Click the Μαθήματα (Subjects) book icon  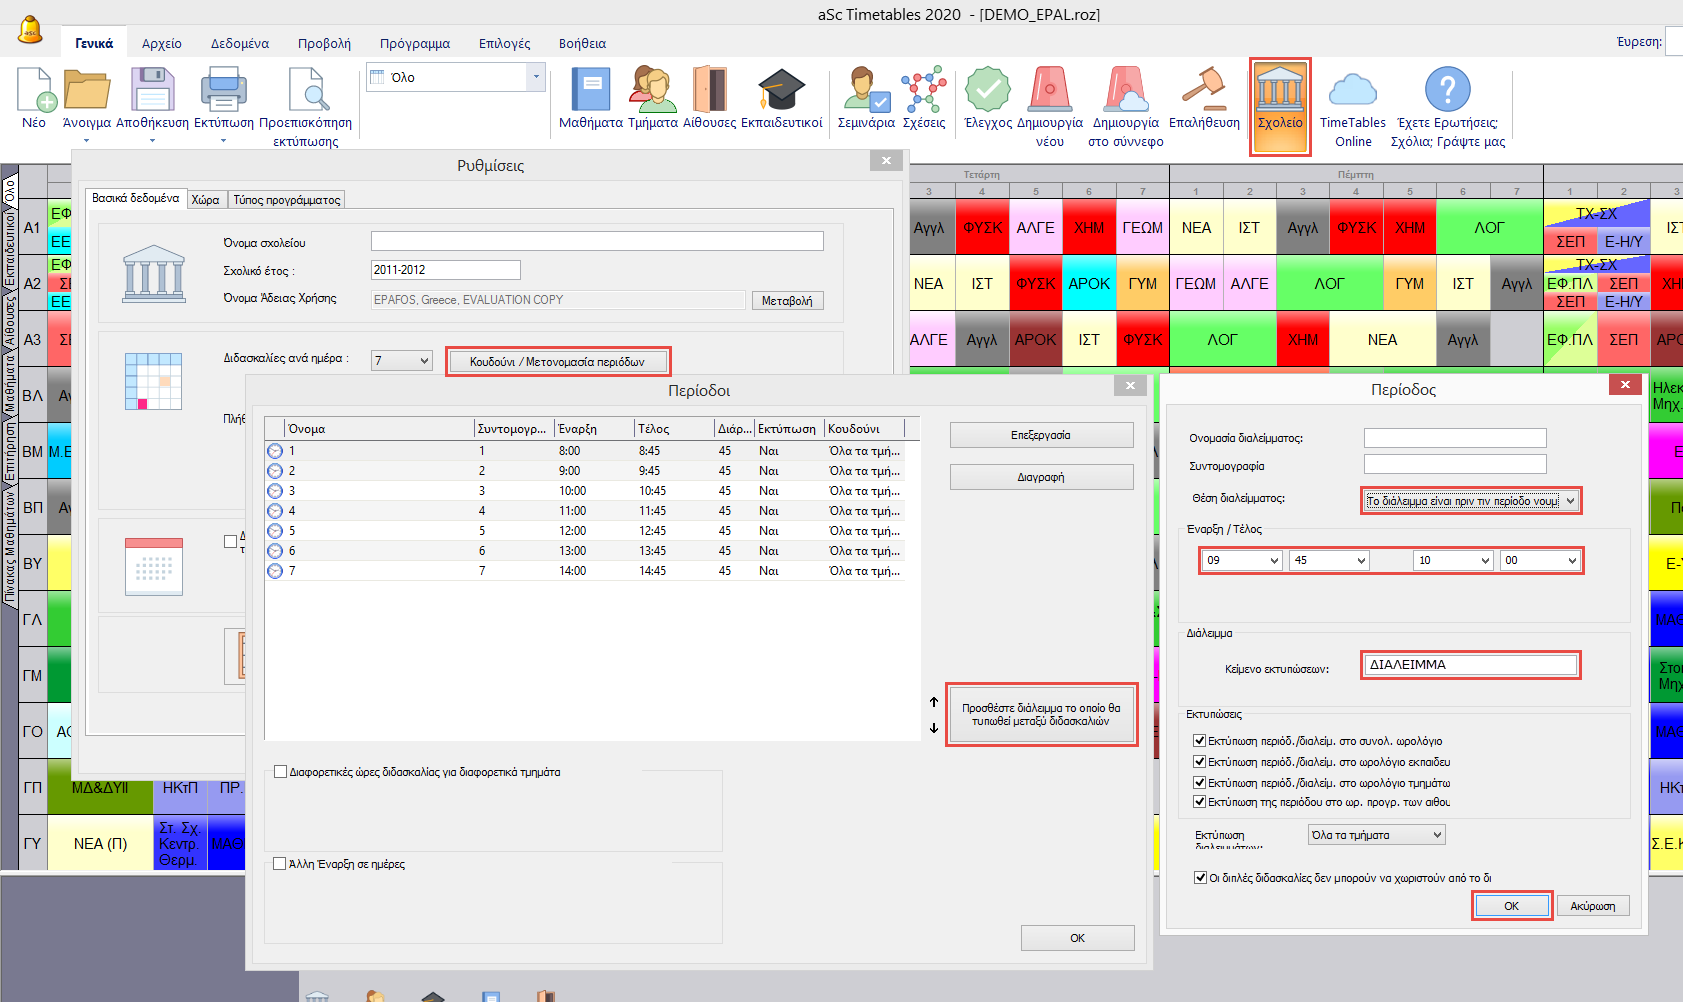590,91
